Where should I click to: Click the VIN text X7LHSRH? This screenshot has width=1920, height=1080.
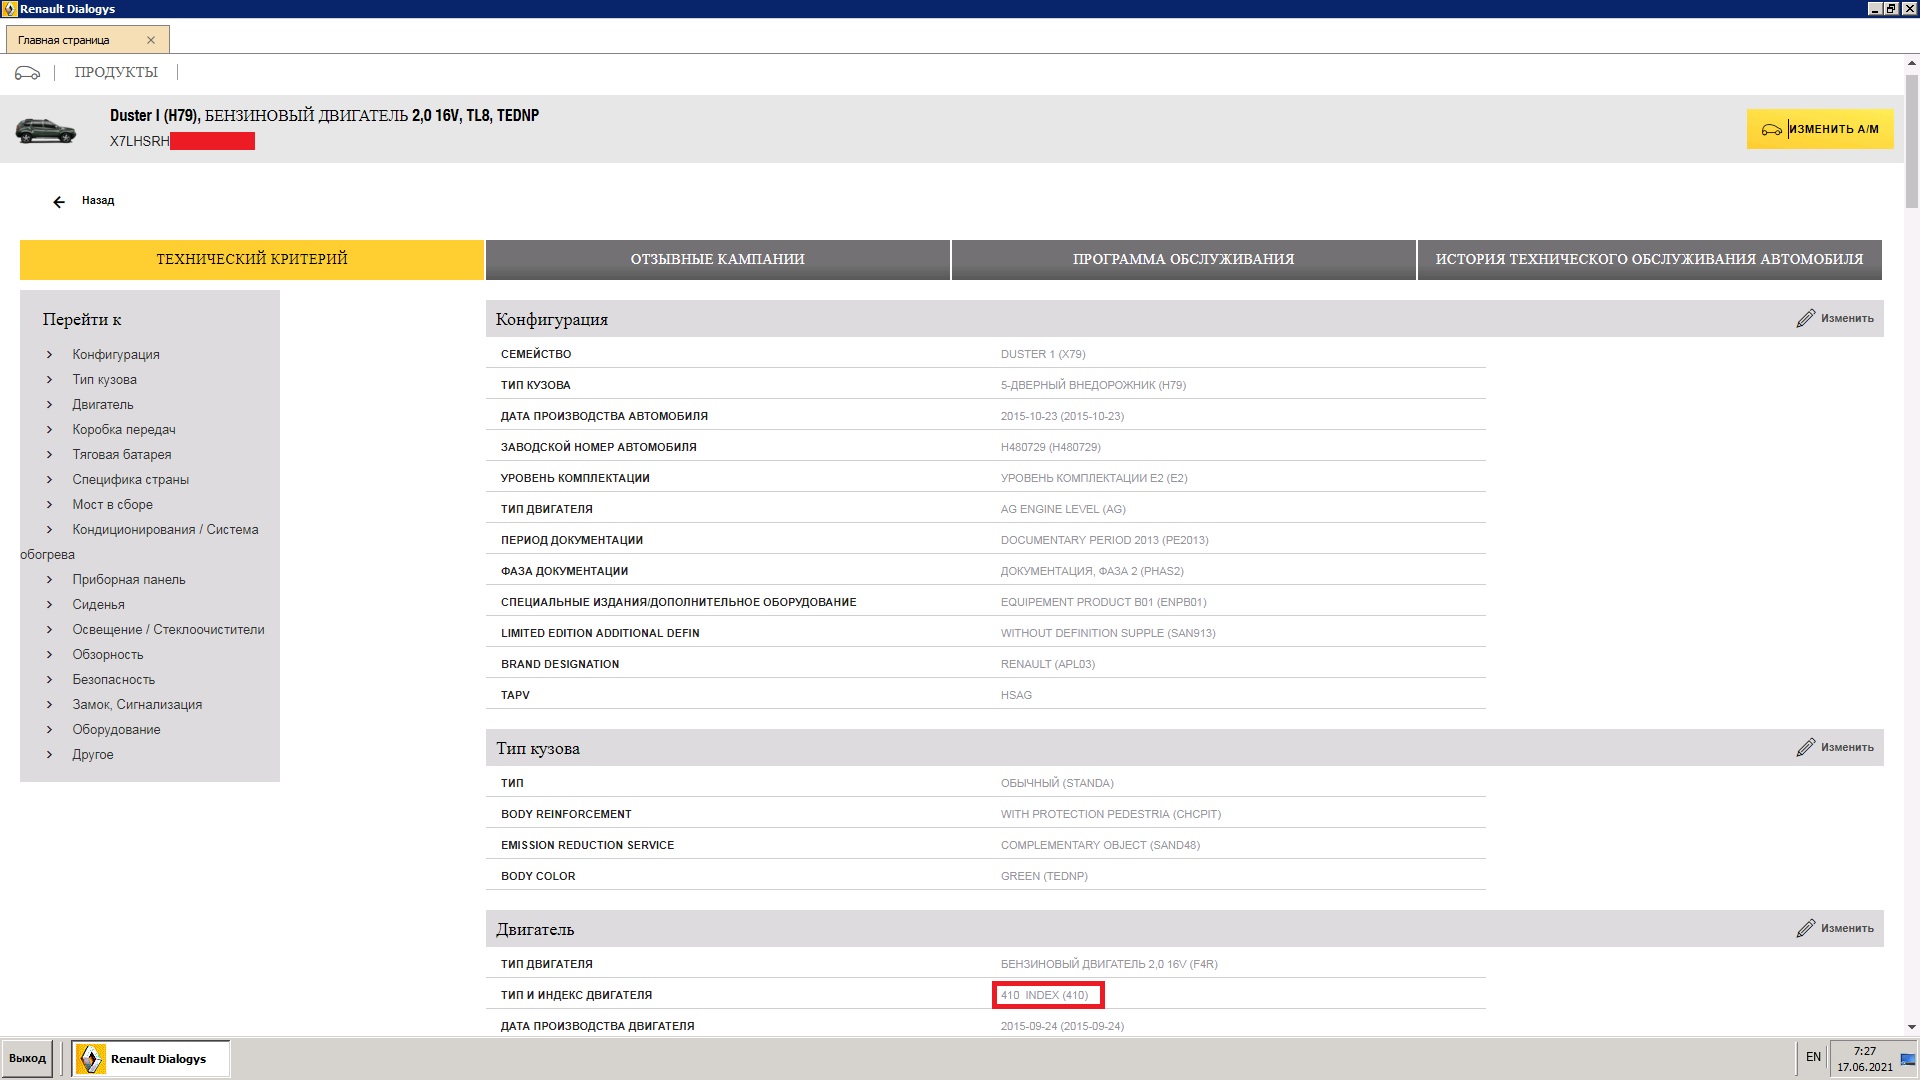[140, 141]
